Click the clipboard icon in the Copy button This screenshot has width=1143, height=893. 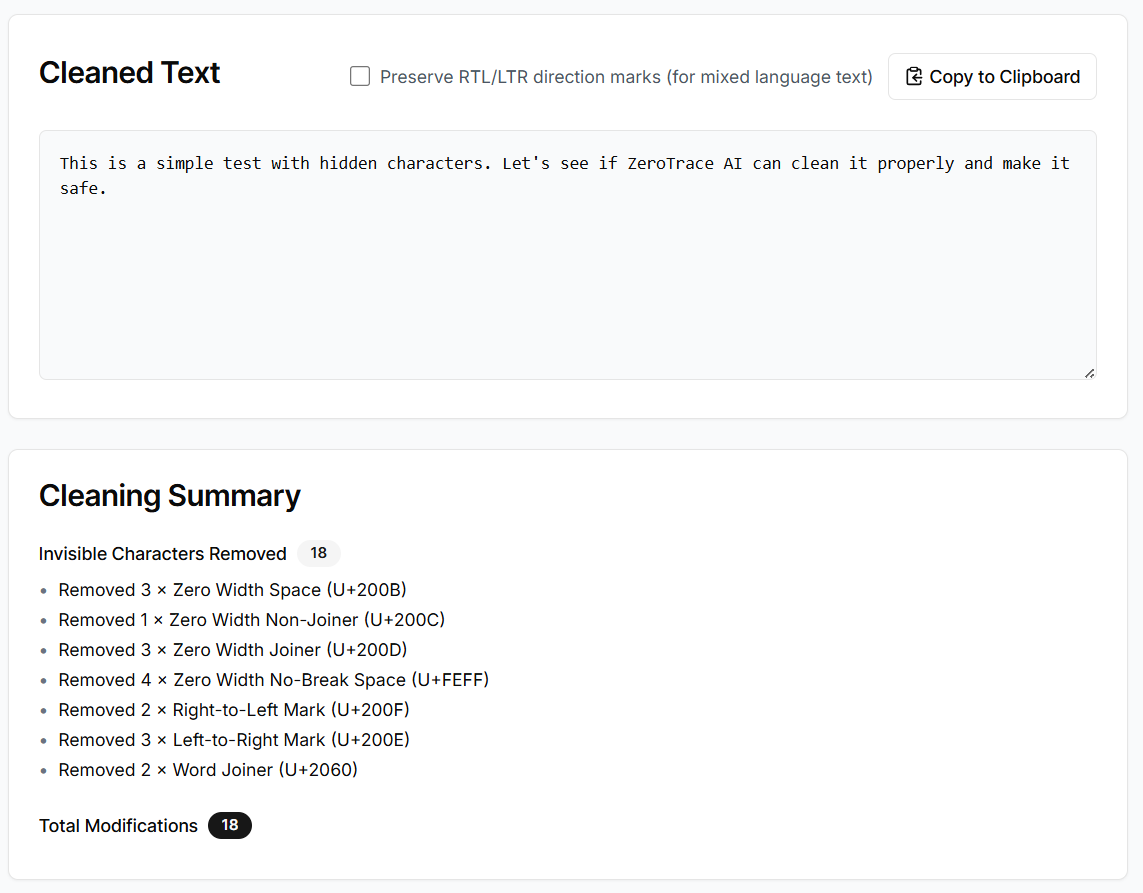click(x=913, y=77)
